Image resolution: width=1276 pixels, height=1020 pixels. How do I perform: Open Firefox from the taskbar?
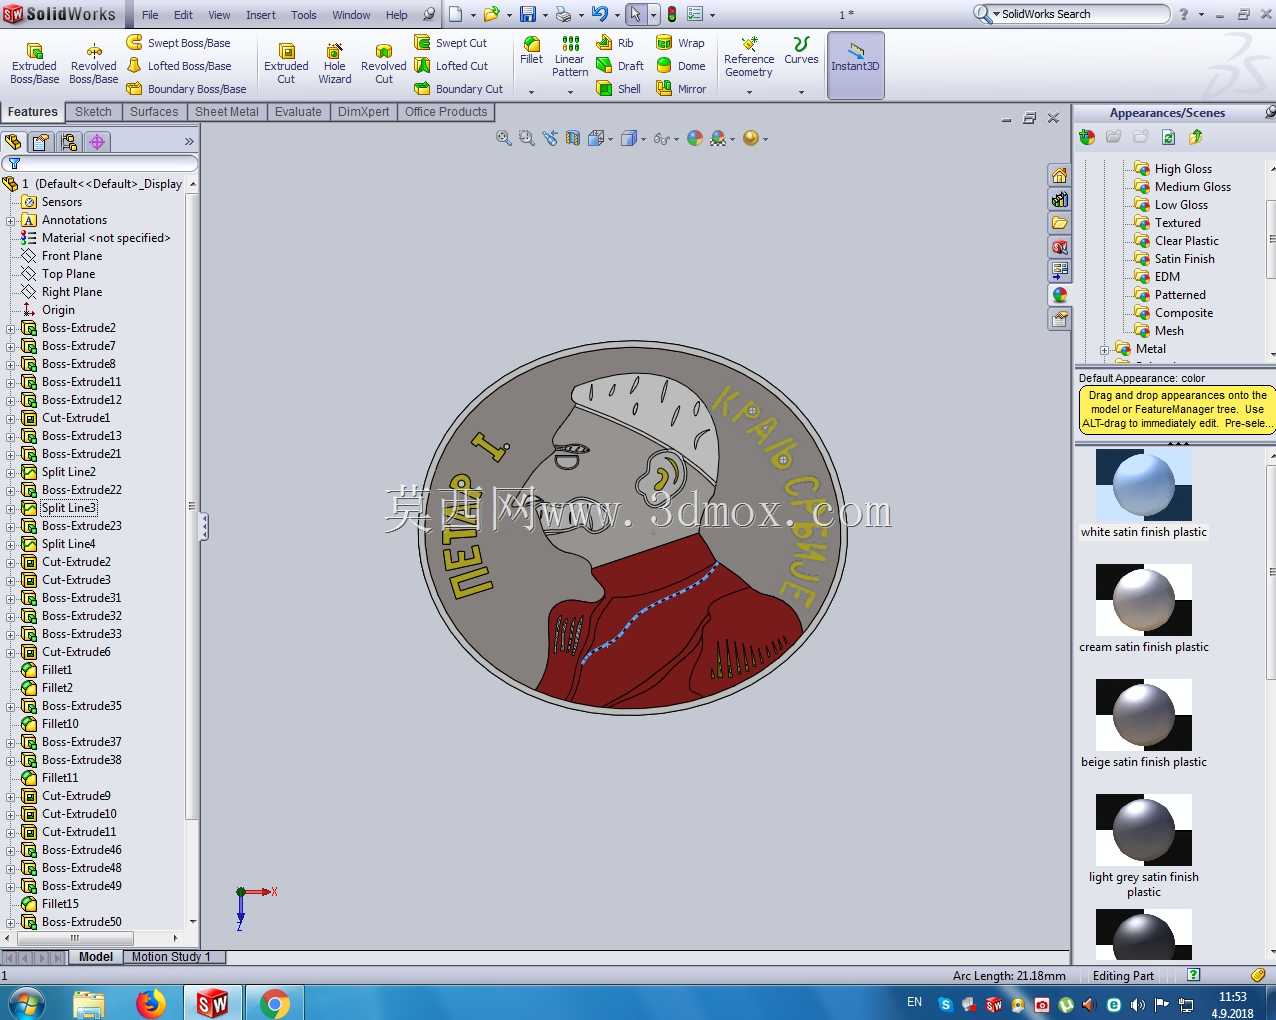click(151, 1003)
